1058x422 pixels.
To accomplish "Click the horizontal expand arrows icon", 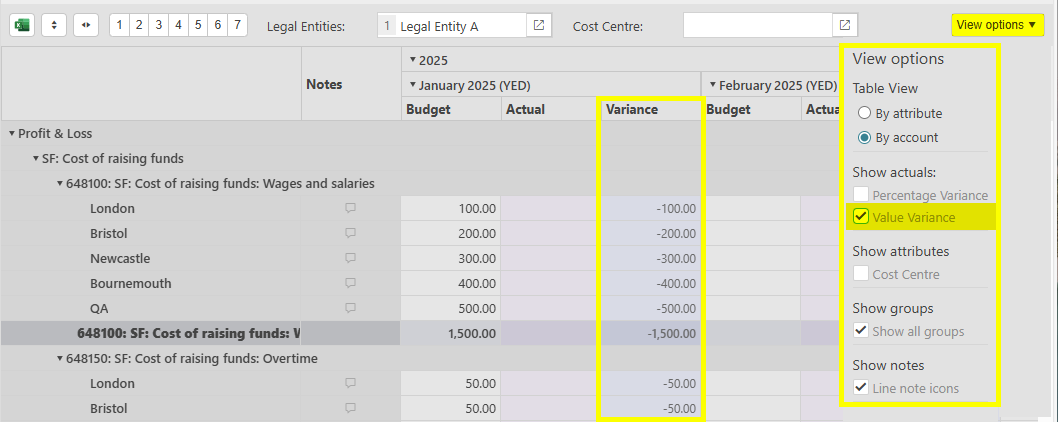I will coord(86,25).
